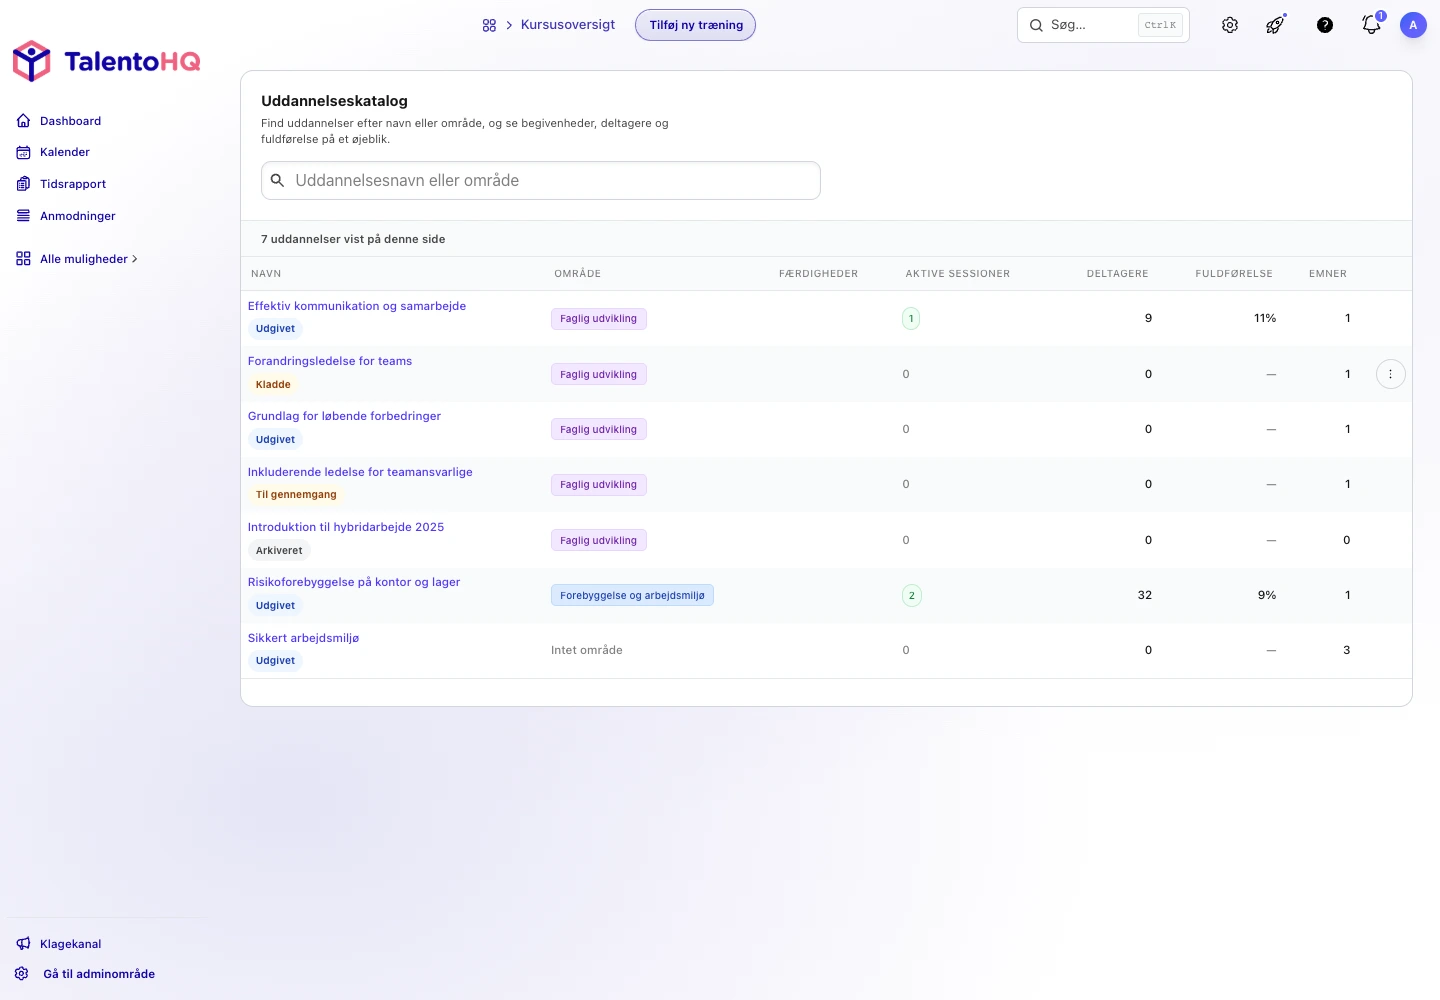Click the OMRÅDE column header
The height and width of the screenshot is (1000, 1440).
[578, 274]
